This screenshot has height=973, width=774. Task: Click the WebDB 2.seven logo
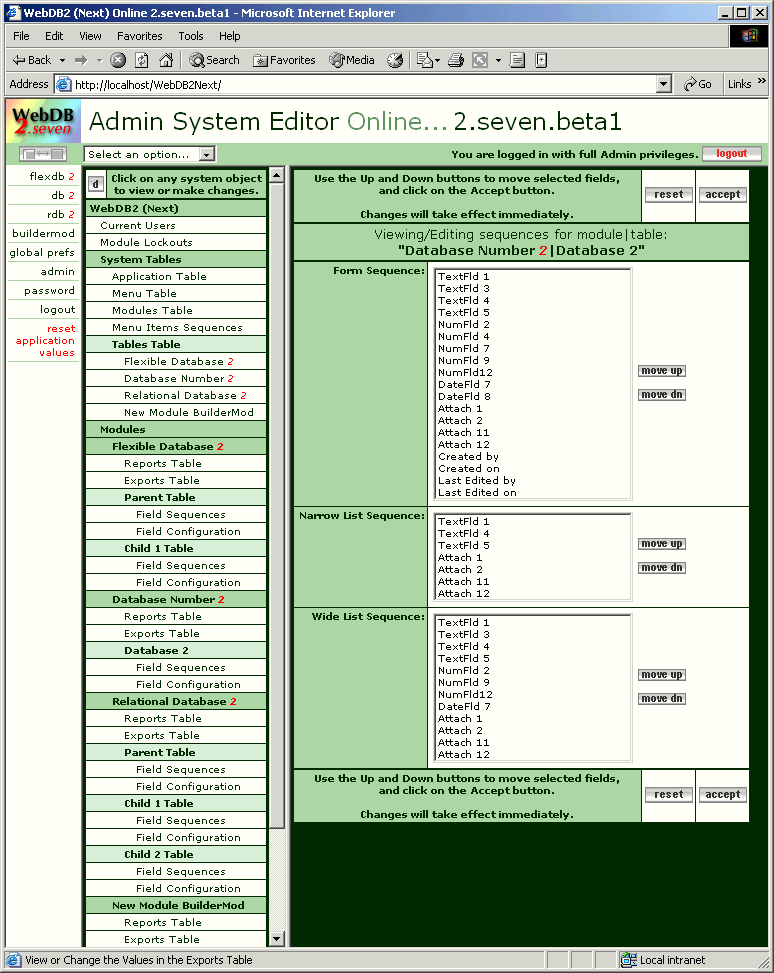pos(43,121)
